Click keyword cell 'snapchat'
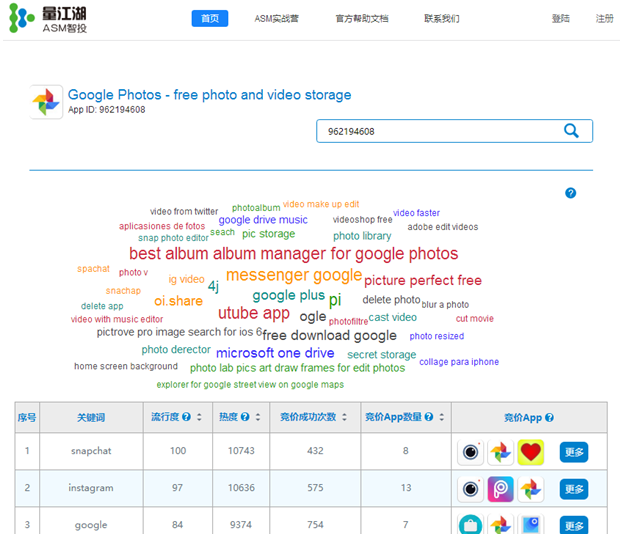The width and height of the screenshot is (620, 534). pyautogui.click(x=91, y=451)
